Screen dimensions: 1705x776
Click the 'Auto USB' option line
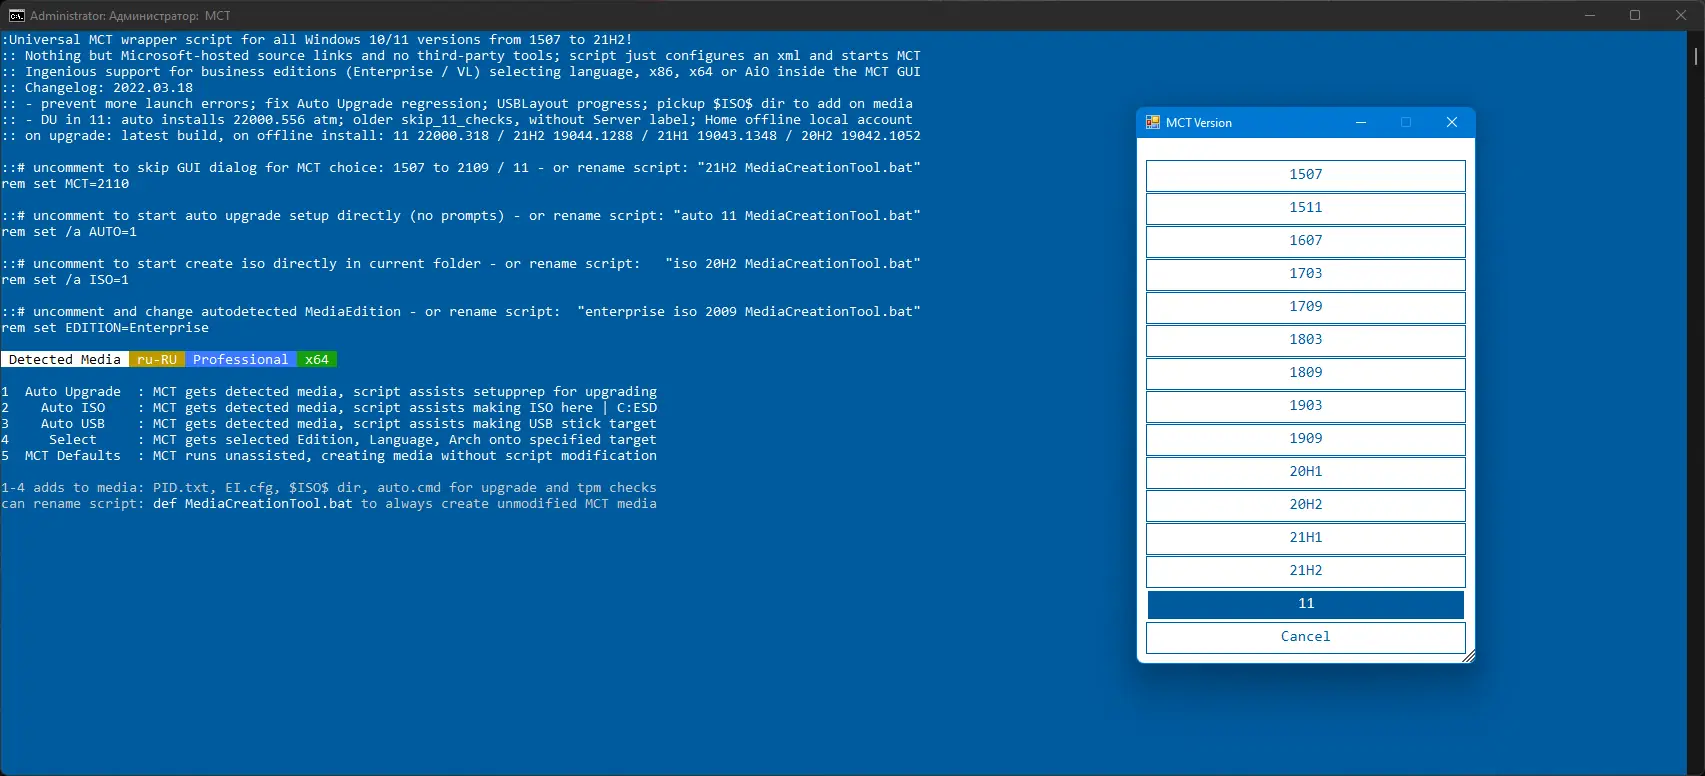pos(329,424)
